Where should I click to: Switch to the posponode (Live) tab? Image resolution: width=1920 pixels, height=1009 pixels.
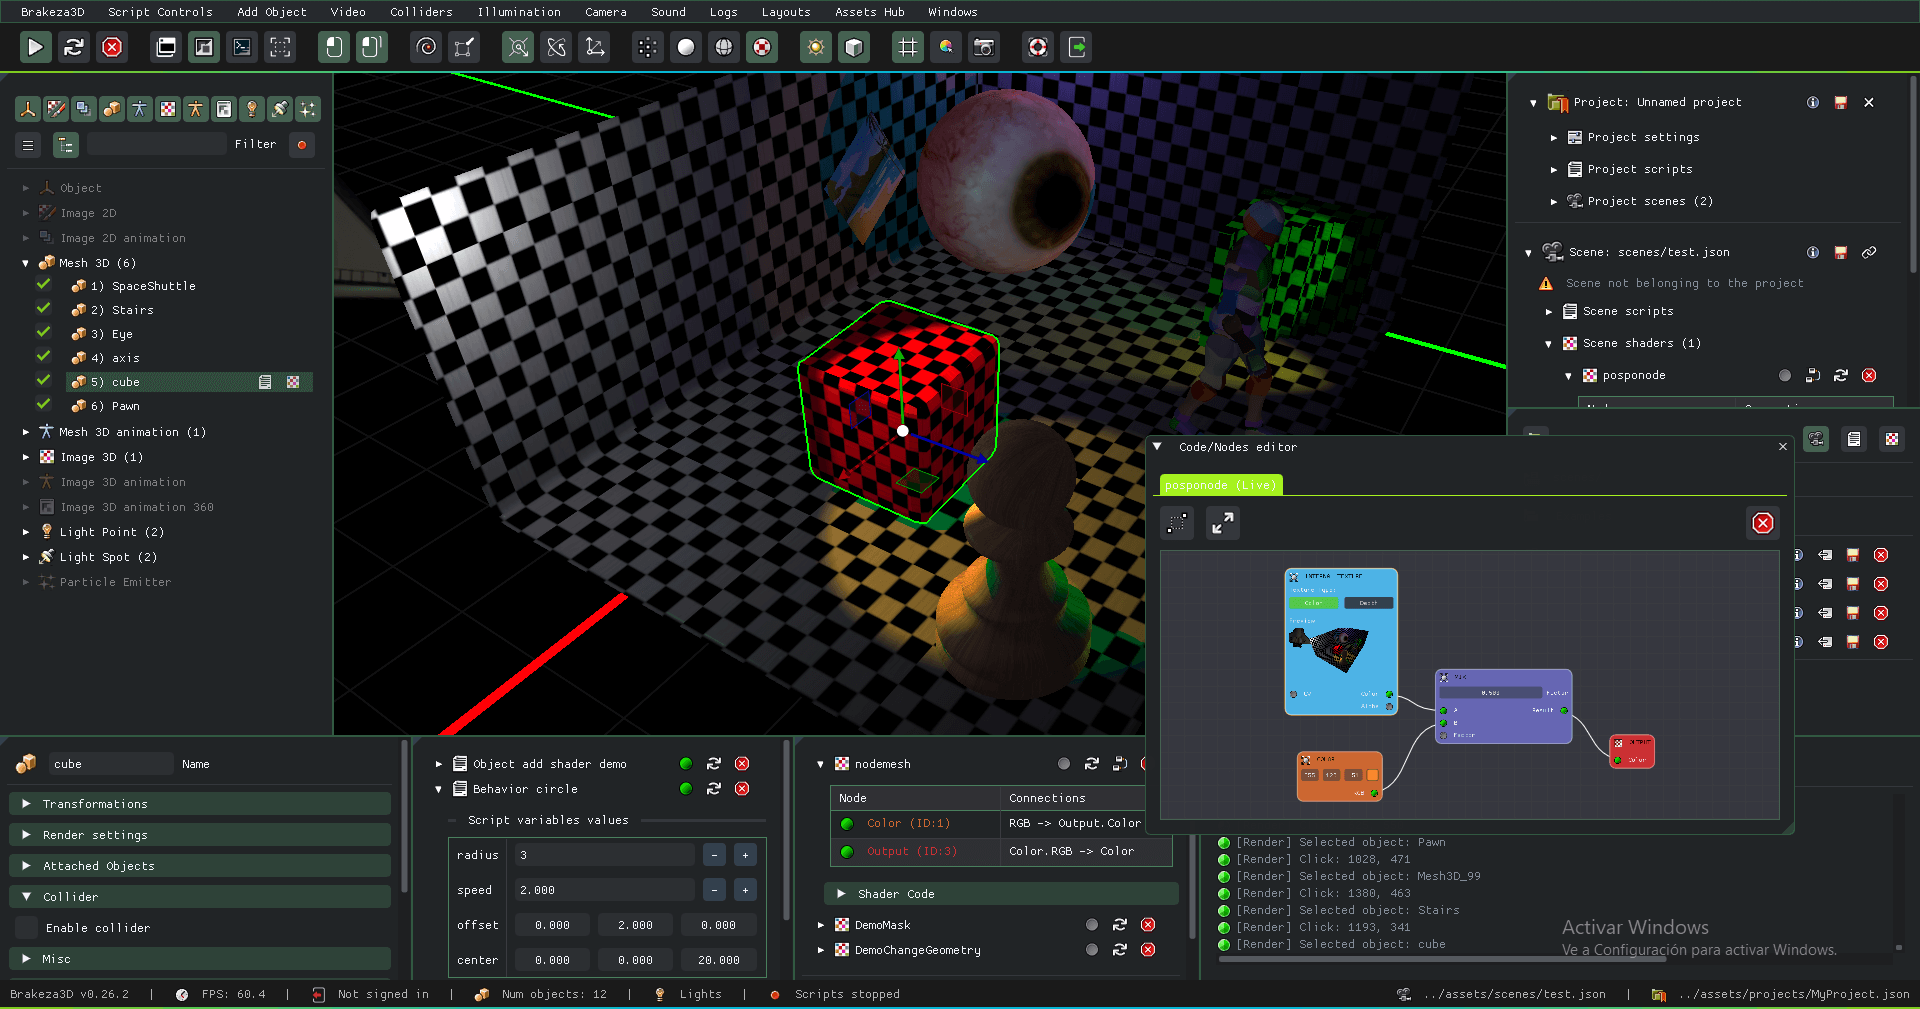pos(1220,485)
